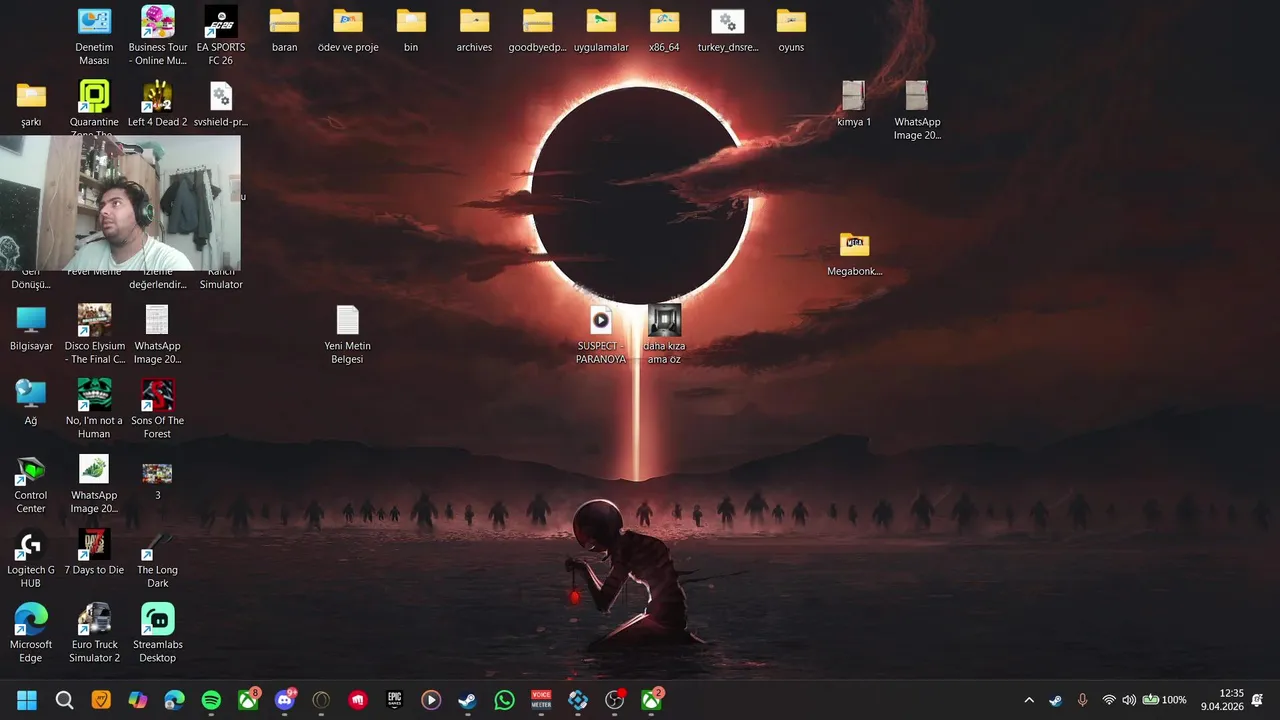
Task: Open Discord from the taskbar
Action: click(285, 700)
